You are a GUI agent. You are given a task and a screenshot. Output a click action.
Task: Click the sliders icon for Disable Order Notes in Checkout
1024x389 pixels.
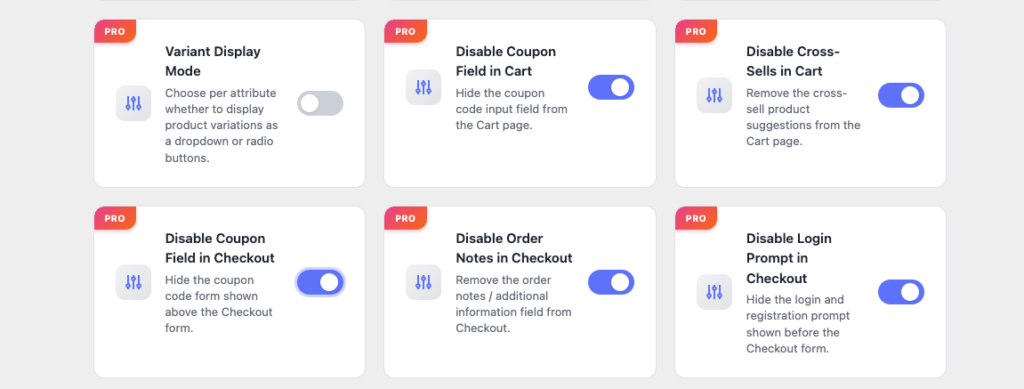pyautogui.click(x=423, y=282)
